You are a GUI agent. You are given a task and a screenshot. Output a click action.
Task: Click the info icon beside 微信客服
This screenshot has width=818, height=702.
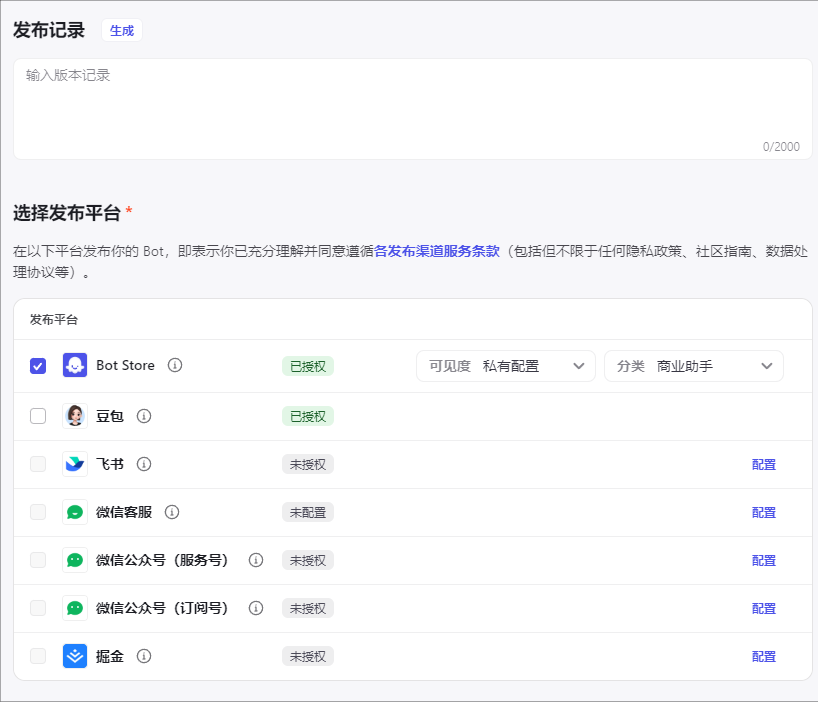pyautogui.click(x=172, y=512)
